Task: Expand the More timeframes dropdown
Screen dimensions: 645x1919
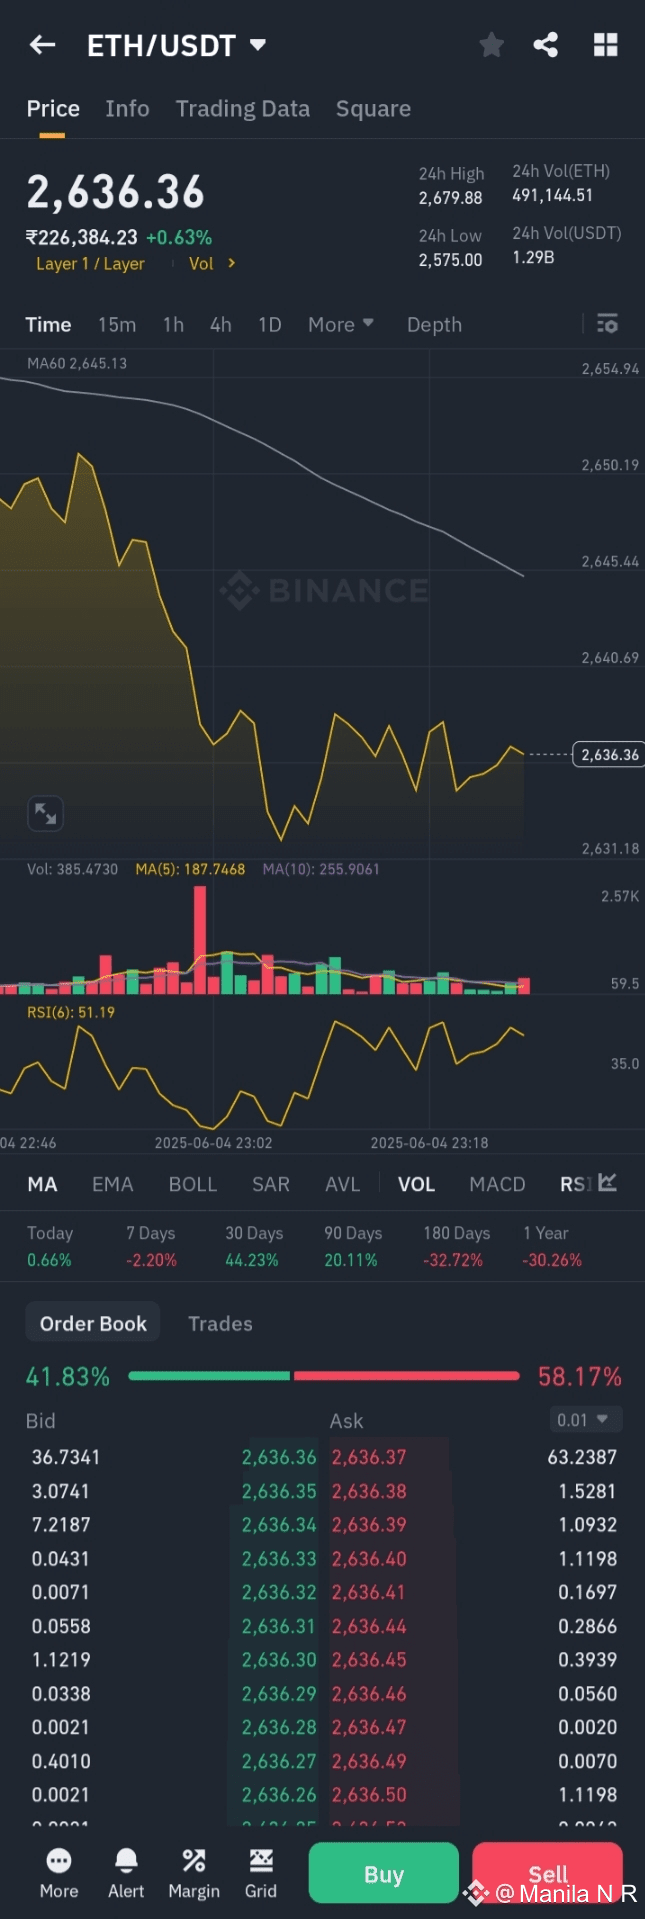Action: tap(340, 325)
